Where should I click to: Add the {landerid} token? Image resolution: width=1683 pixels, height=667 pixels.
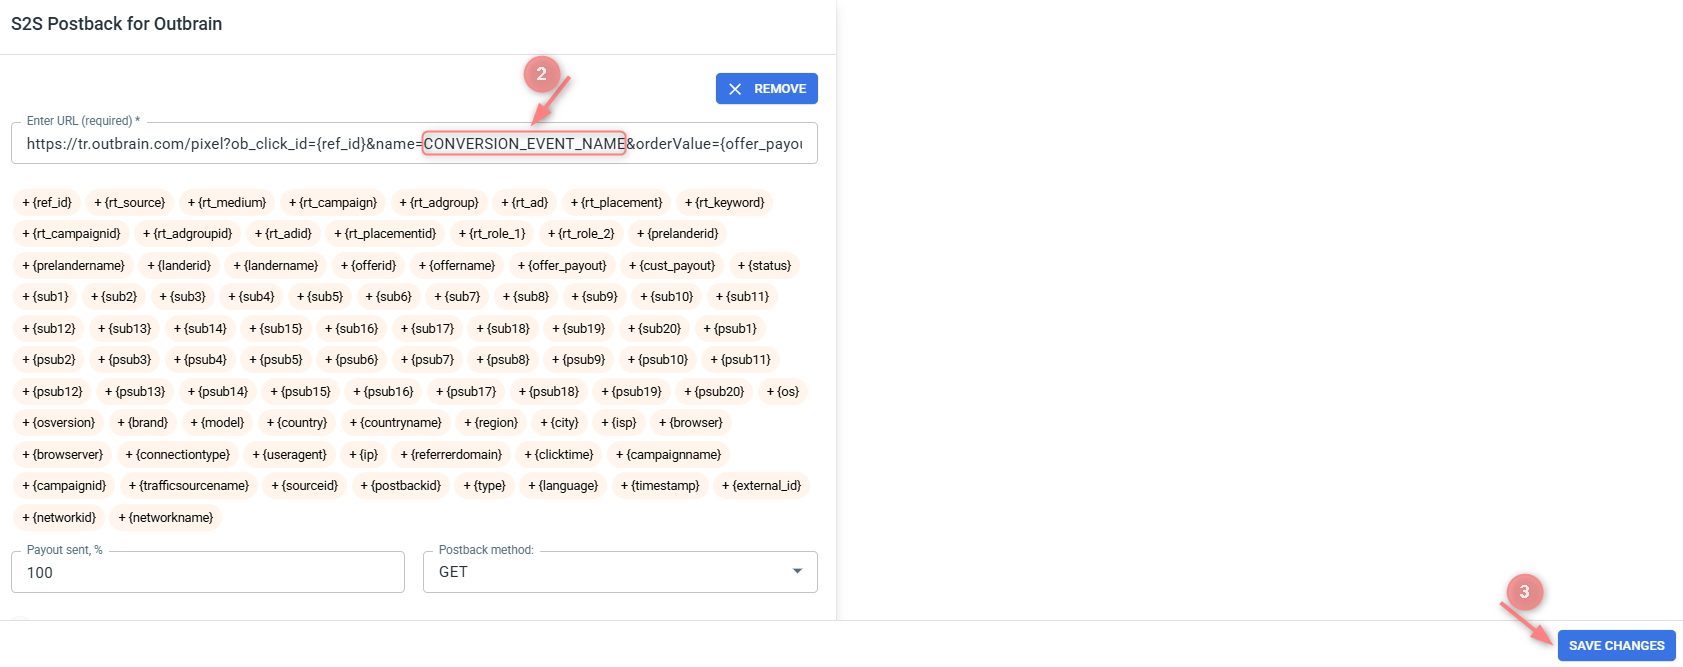[179, 266]
